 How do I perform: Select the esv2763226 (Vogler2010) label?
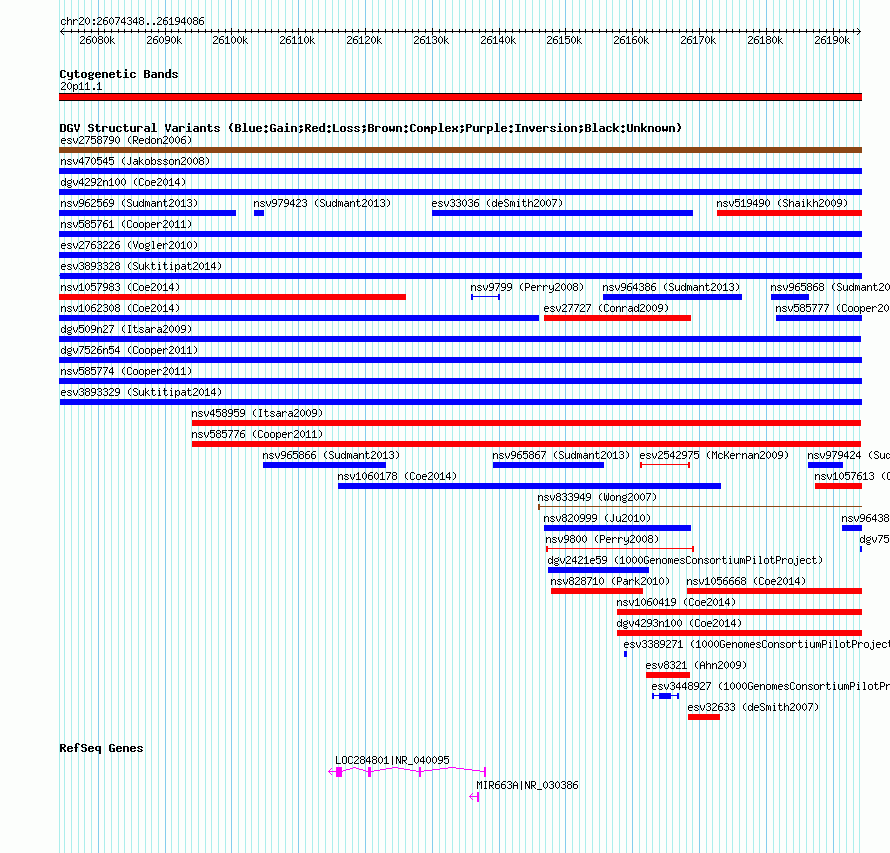[x=129, y=245]
